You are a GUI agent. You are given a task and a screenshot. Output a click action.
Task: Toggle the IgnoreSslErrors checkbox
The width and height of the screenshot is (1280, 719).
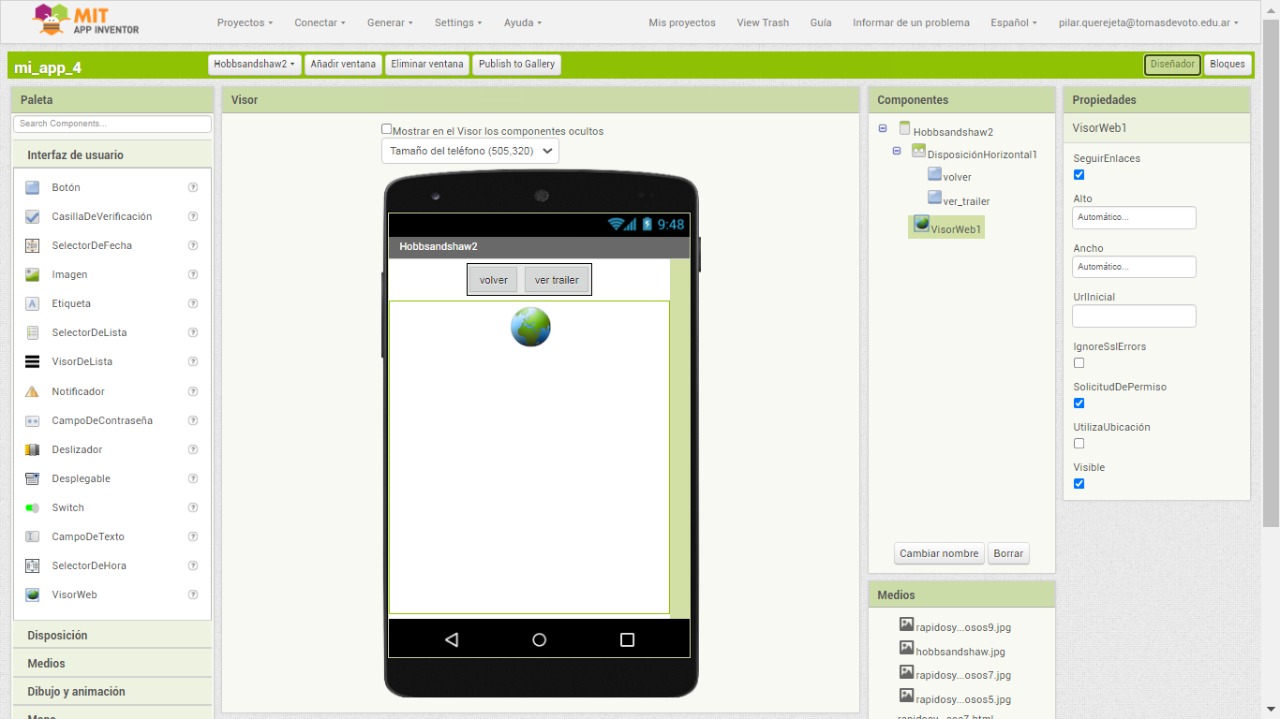click(1079, 363)
